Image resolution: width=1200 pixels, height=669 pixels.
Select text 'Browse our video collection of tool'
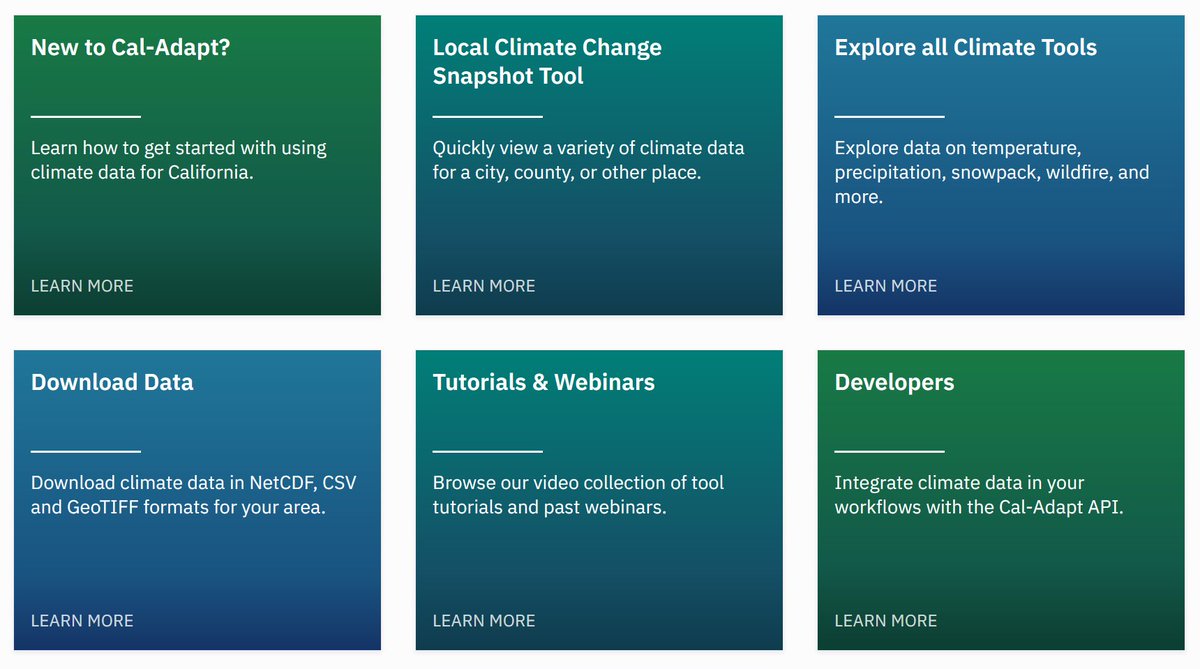tap(578, 483)
